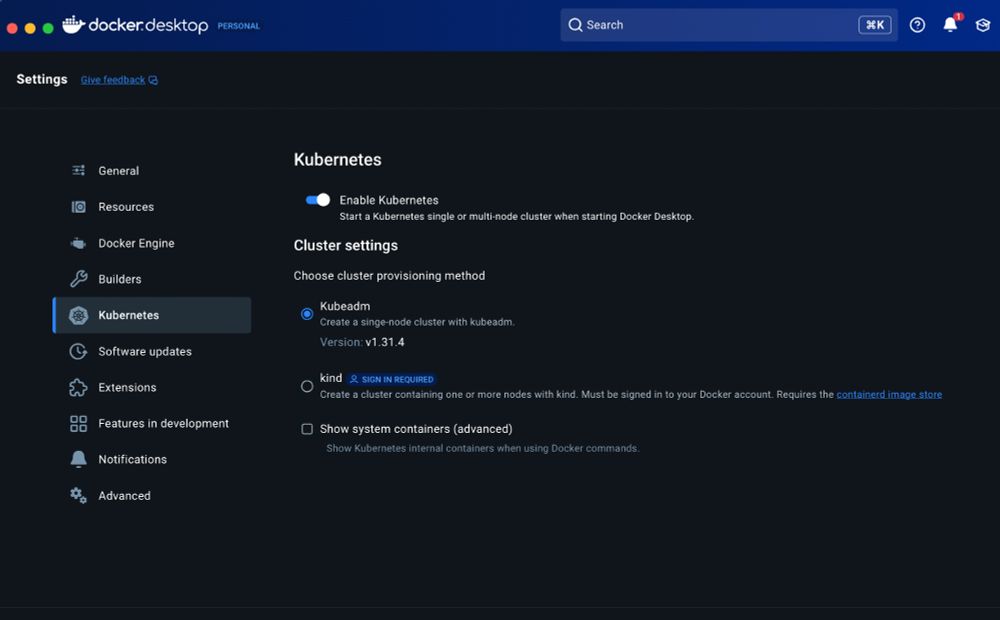
Task: Select Software updates in sidebar
Action: click(x=152, y=351)
